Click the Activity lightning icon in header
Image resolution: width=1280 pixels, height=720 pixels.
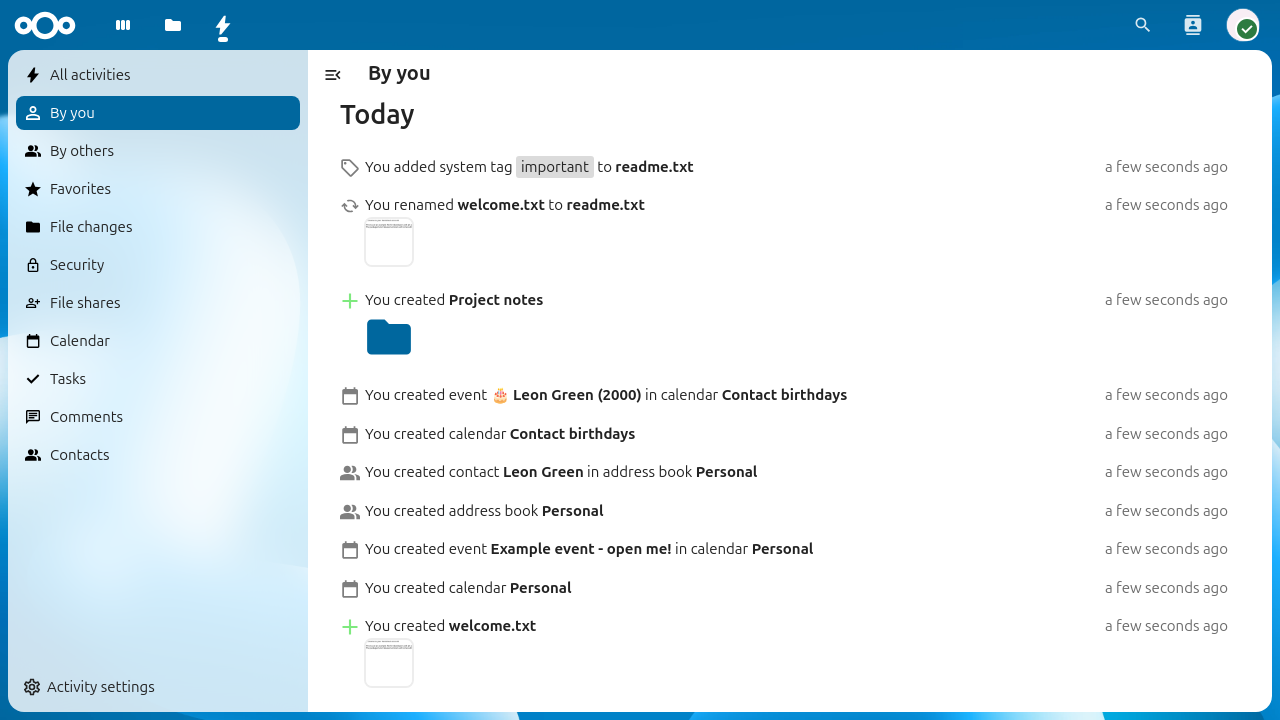click(x=223, y=26)
